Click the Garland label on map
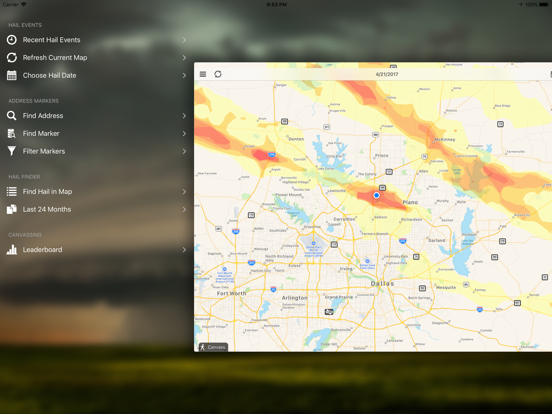Viewport: 552px width, 414px height. [x=437, y=240]
